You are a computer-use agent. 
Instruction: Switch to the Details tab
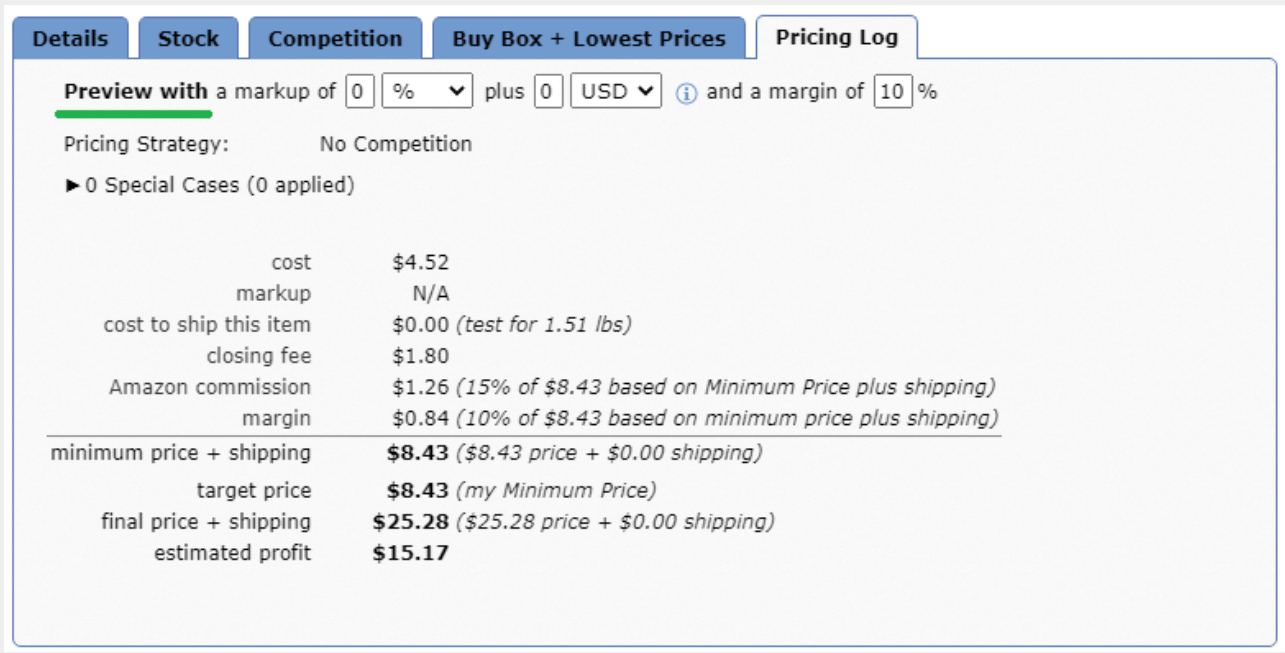[70, 39]
